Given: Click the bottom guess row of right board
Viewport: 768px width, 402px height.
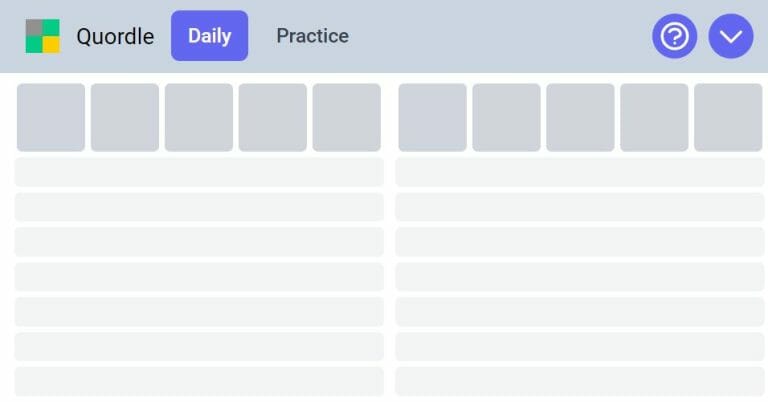Looking at the screenshot, I should 580,381.
